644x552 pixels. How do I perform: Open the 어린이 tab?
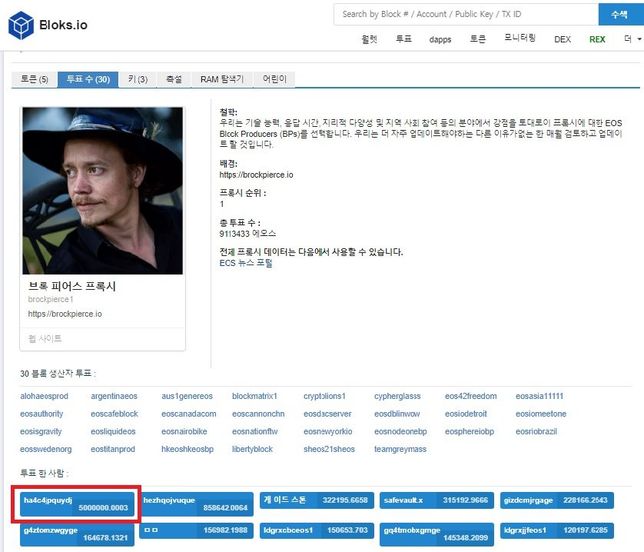pyautogui.click(x=274, y=79)
